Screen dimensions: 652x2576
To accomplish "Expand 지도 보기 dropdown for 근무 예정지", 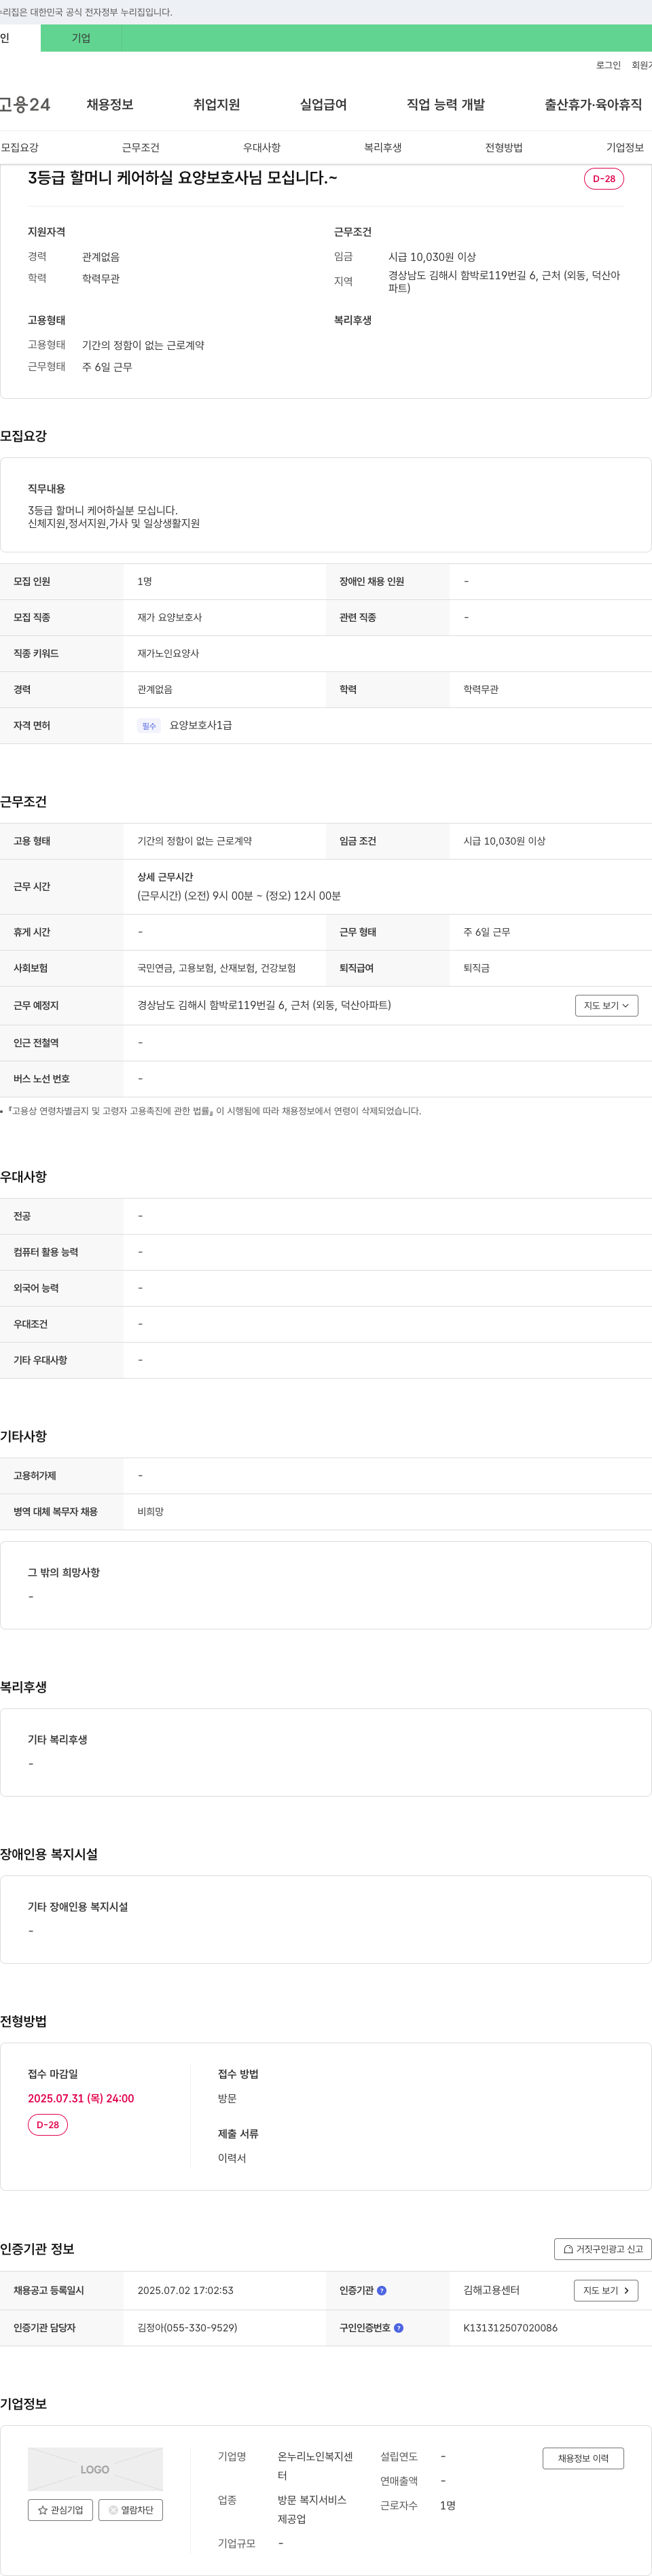I will (606, 1005).
